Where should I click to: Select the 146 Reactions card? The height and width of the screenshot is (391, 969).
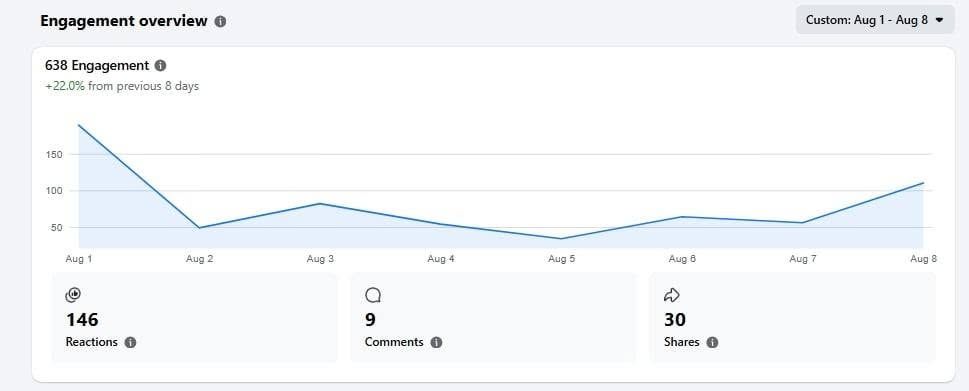(x=195, y=317)
